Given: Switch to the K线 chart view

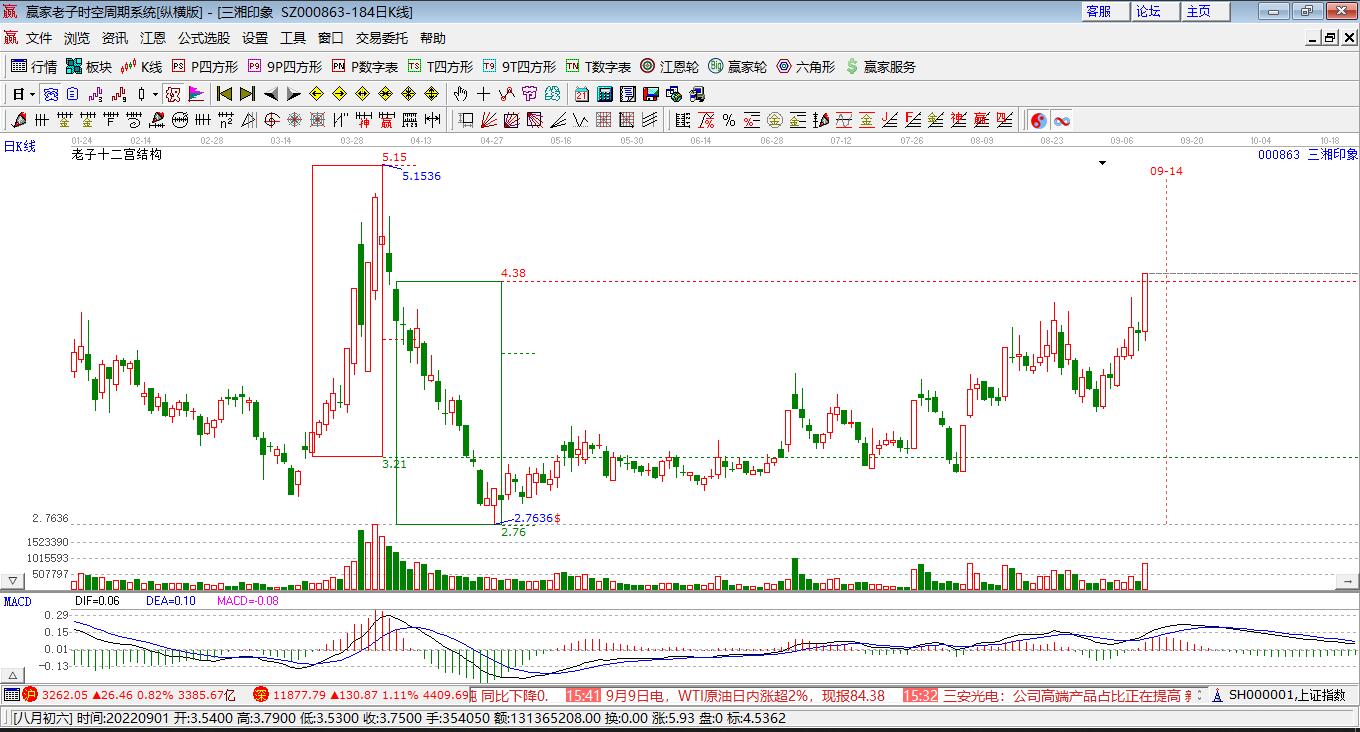Looking at the screenshot, I should click(141, 67).
